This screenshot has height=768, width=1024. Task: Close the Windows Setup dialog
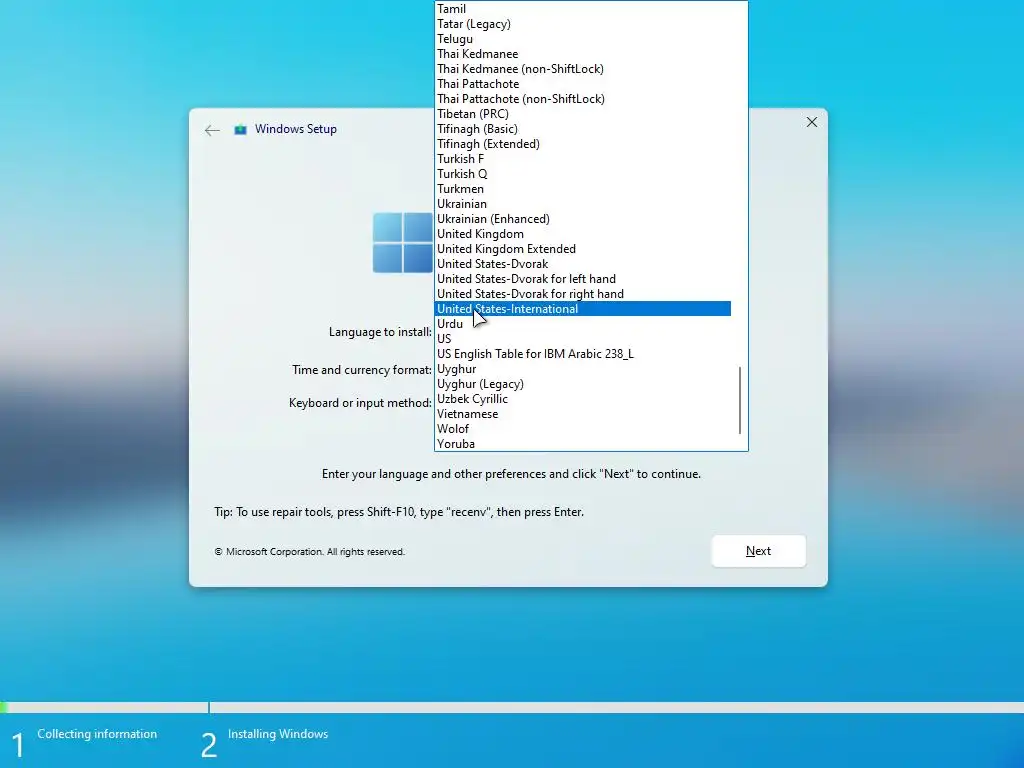[812, 122]
